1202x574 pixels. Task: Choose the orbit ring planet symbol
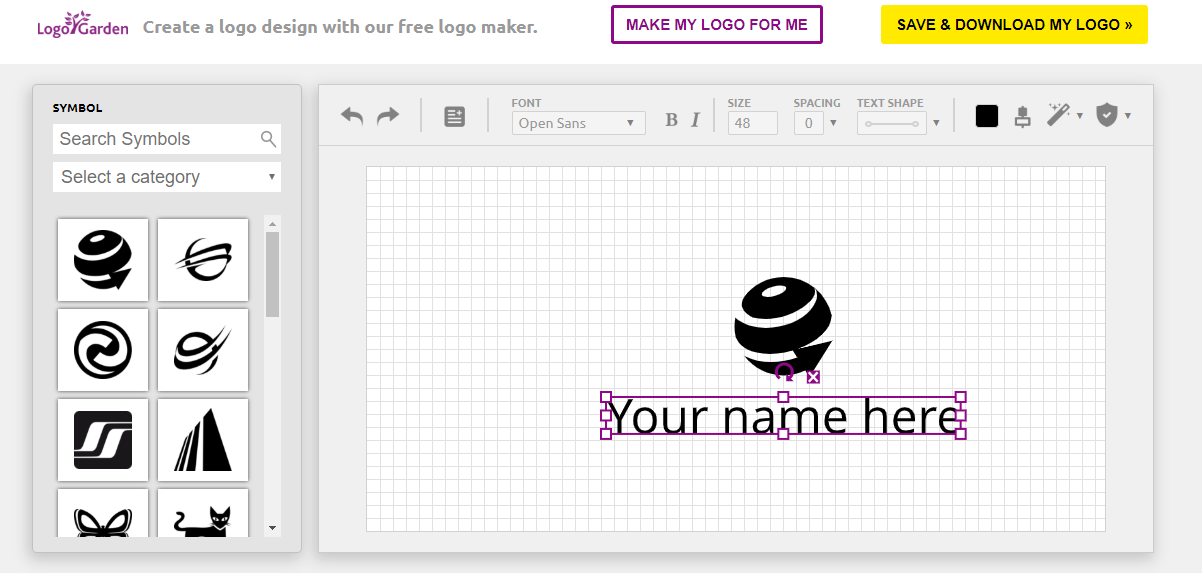203,260
